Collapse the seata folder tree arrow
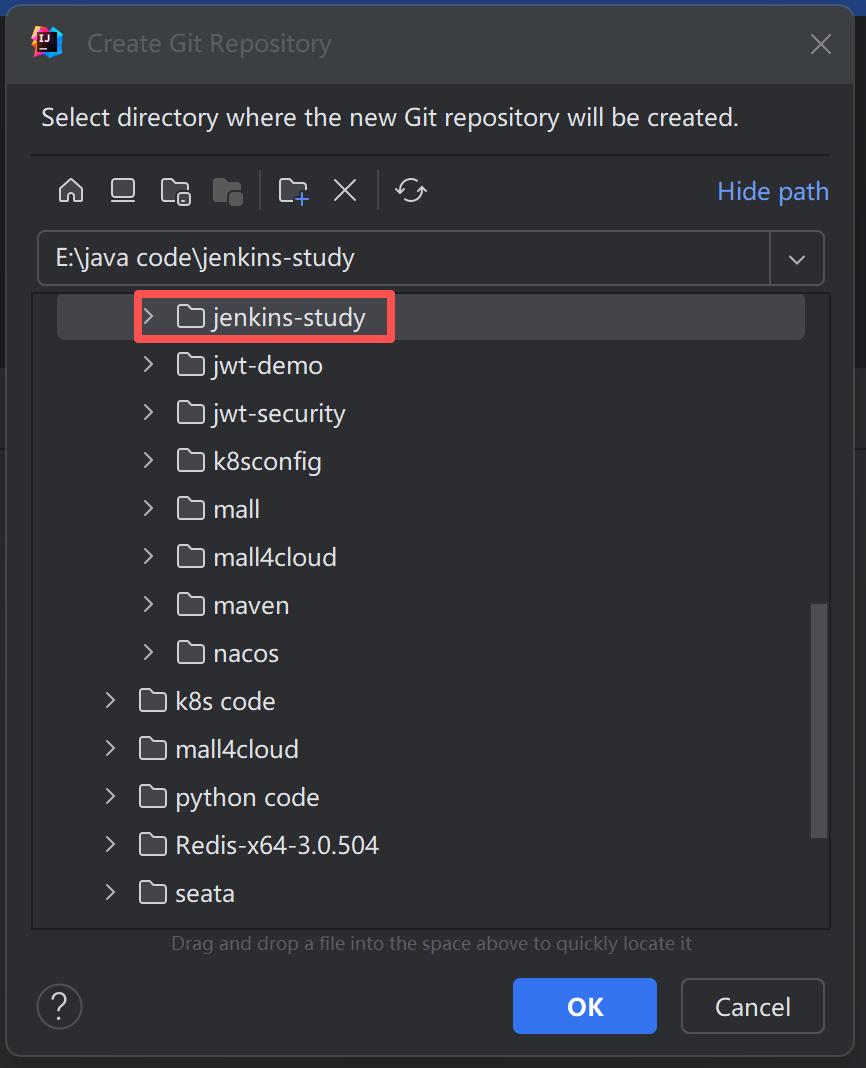The height and width of the screenshot is (1068, 866). click(x=110, y=892)
